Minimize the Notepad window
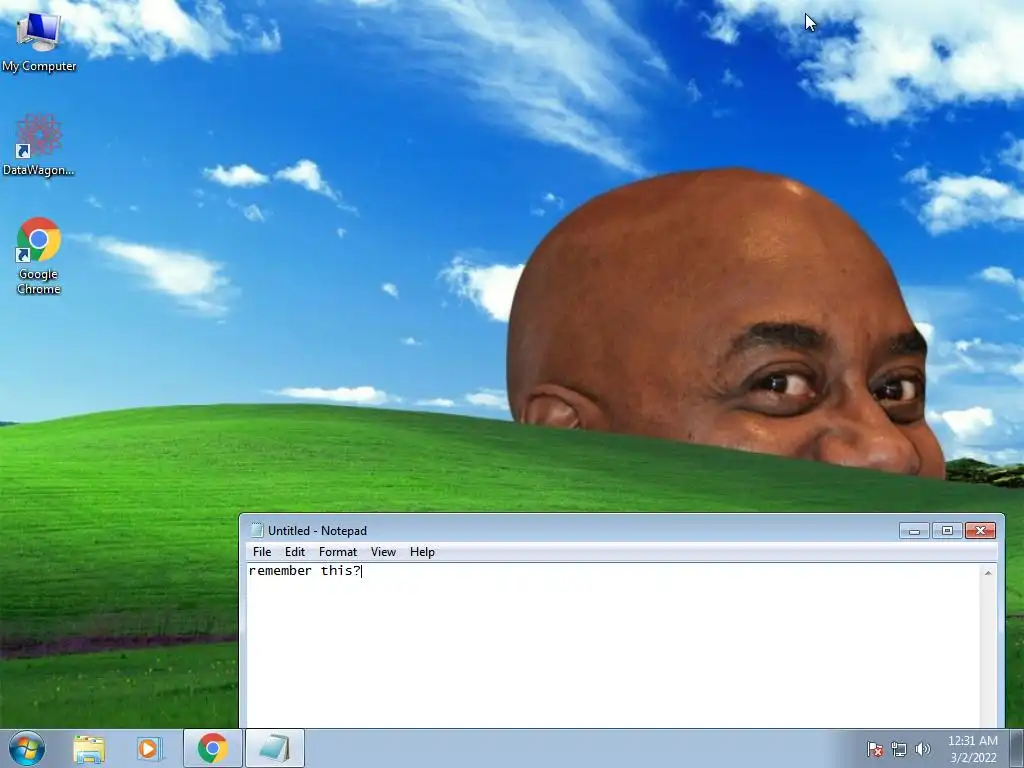This screenshot has width=1024, height=768. pos(914,531)
